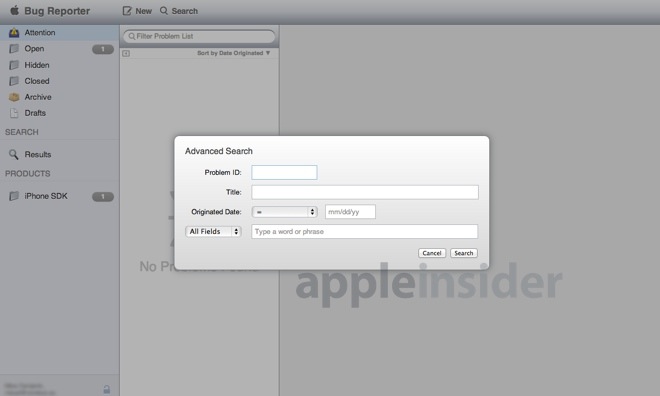Open the Drafts section
The image size is (660, 396).
pos(59,113)
